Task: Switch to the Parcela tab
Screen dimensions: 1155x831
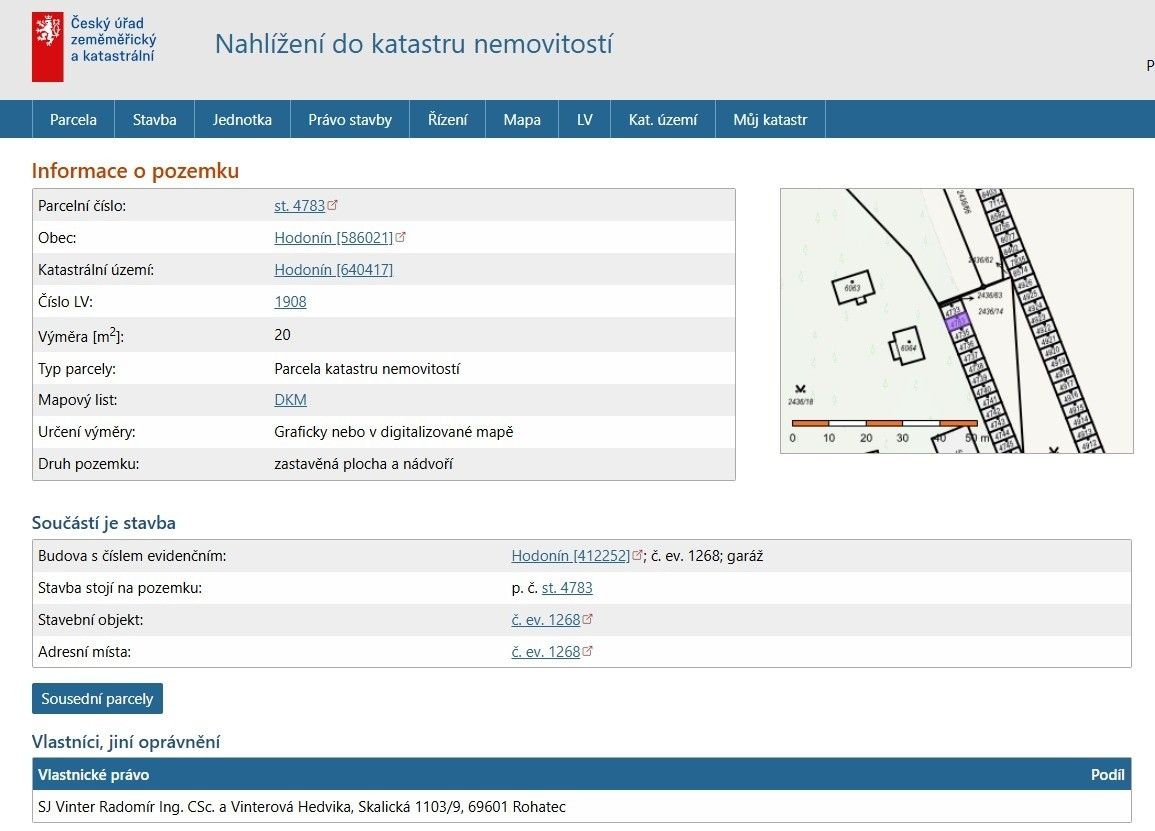Action: coord(73,119)
